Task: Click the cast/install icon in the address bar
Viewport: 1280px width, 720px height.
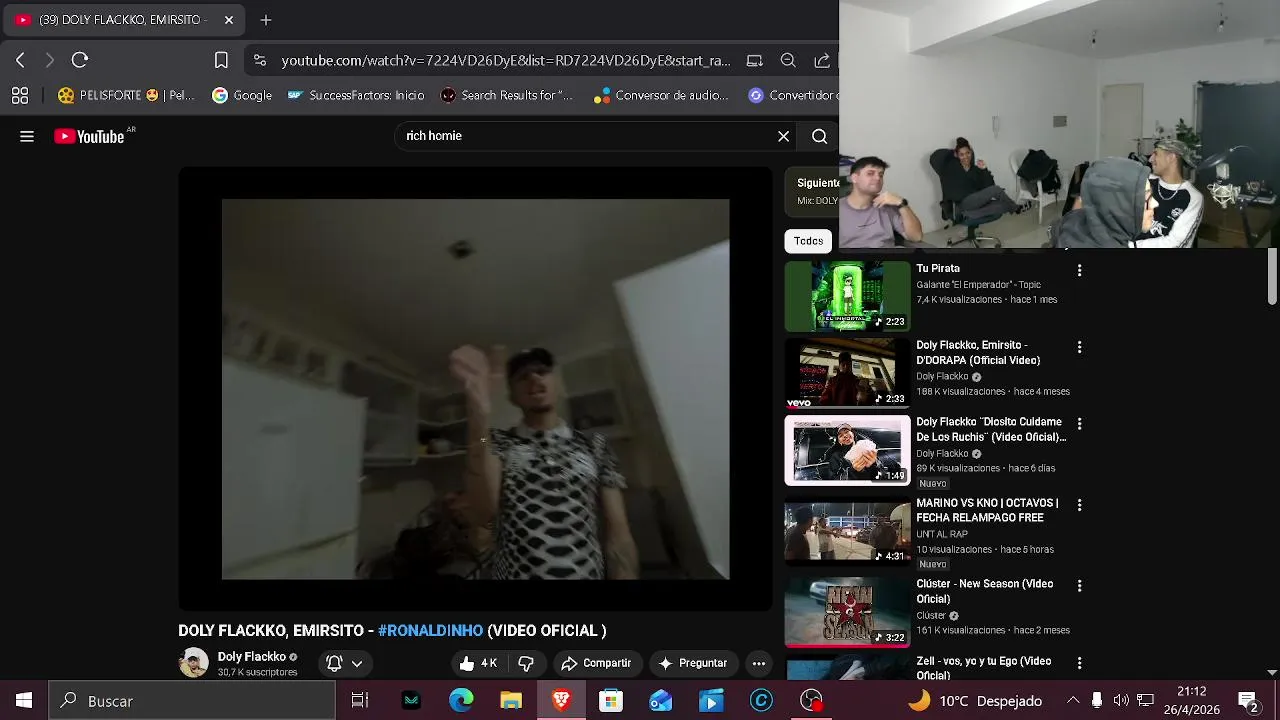Action: point(755,60)
